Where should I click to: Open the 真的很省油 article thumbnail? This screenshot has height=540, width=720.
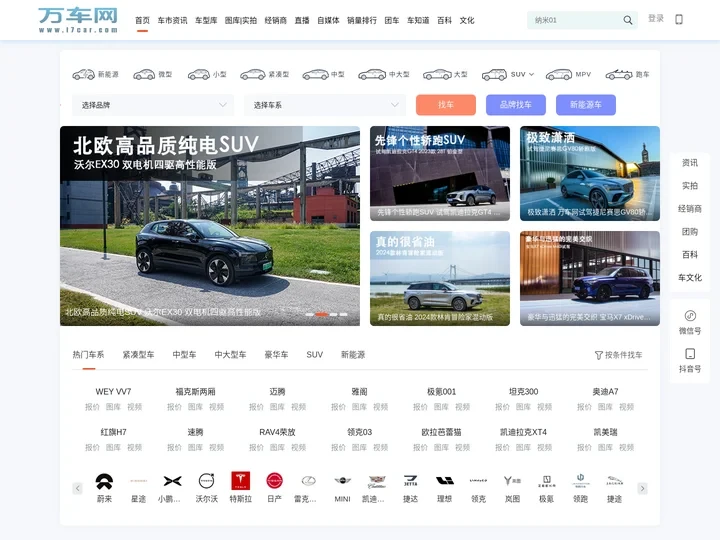tap(440, 278)
